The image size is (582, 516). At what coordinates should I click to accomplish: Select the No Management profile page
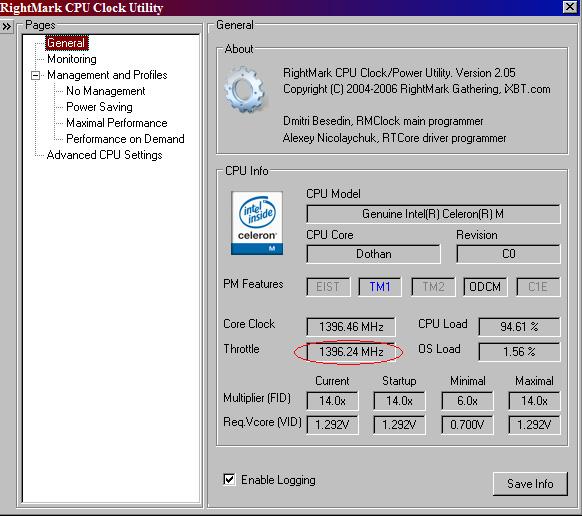point(105,91)
